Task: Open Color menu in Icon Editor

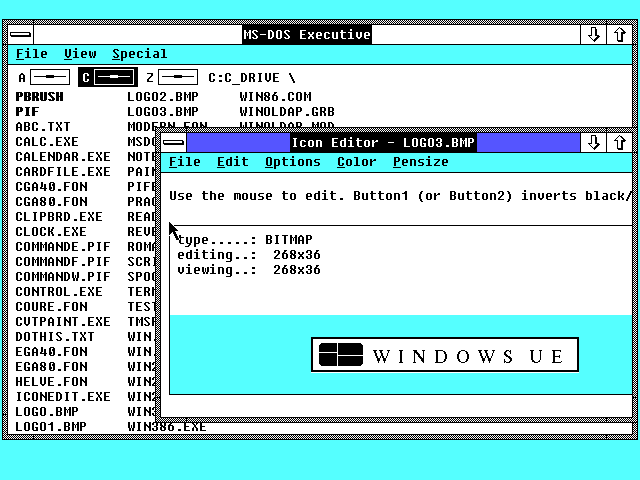Action: tap(356, 162)
